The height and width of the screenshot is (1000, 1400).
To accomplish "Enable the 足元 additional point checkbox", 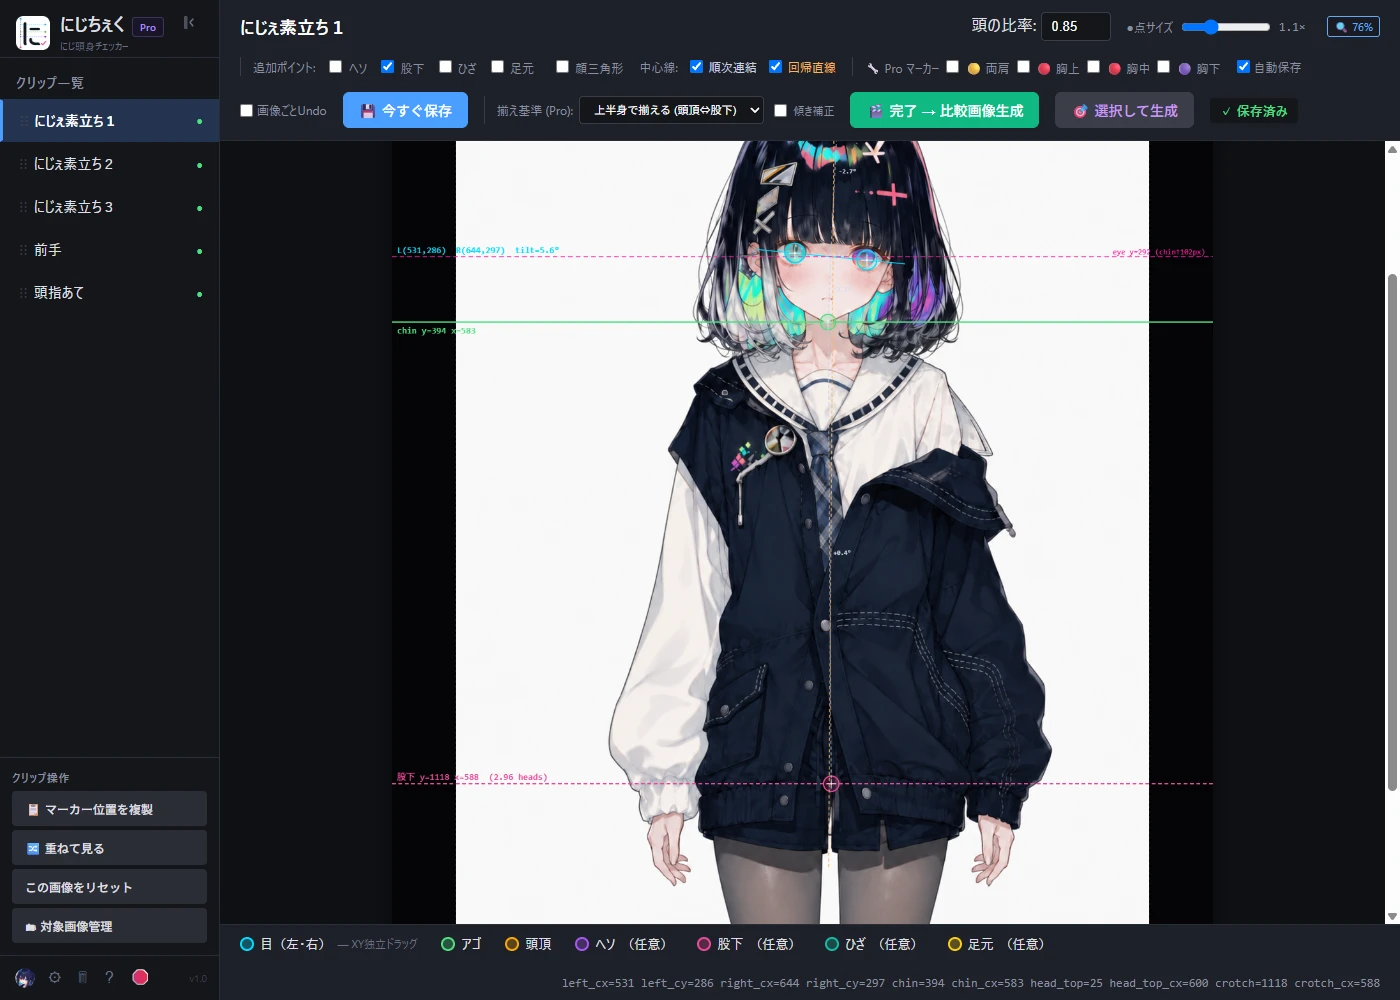I will click(498, 67).
